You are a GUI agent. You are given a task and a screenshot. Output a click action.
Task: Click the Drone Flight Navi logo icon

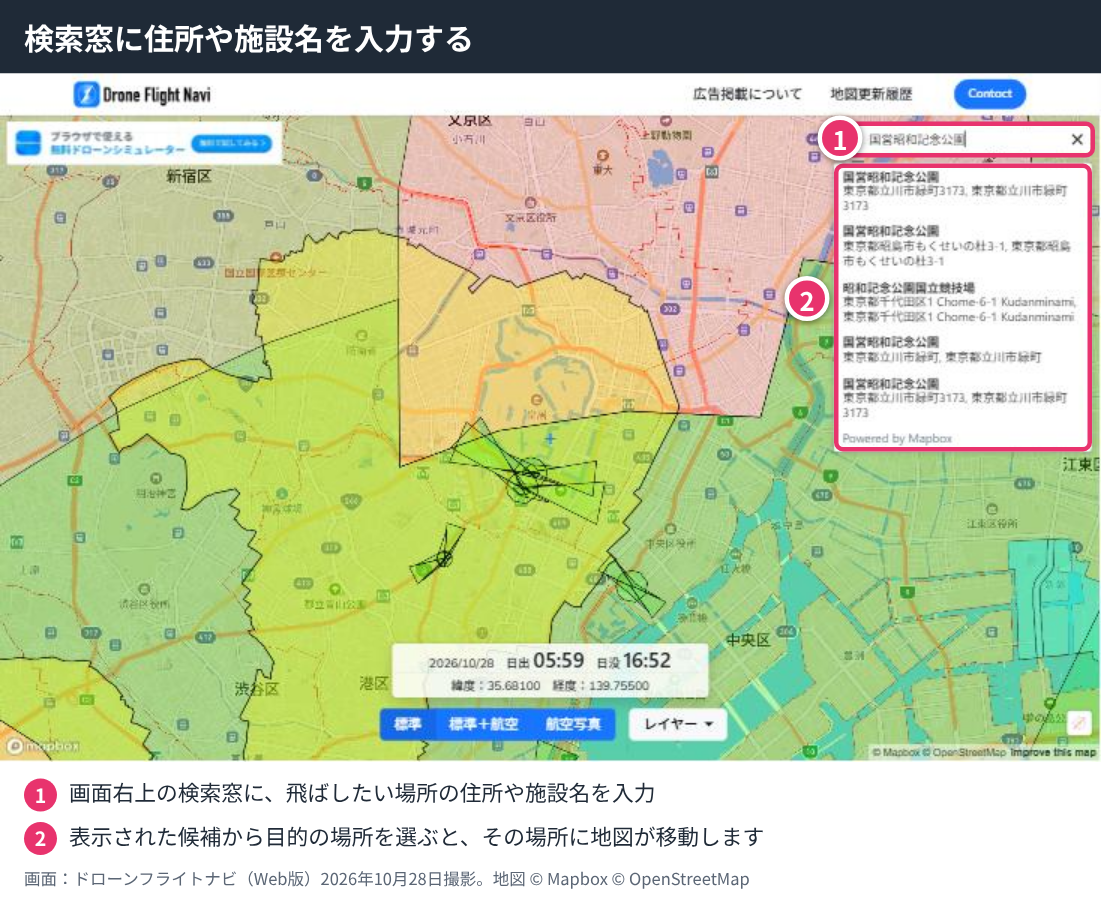point(86,94)
